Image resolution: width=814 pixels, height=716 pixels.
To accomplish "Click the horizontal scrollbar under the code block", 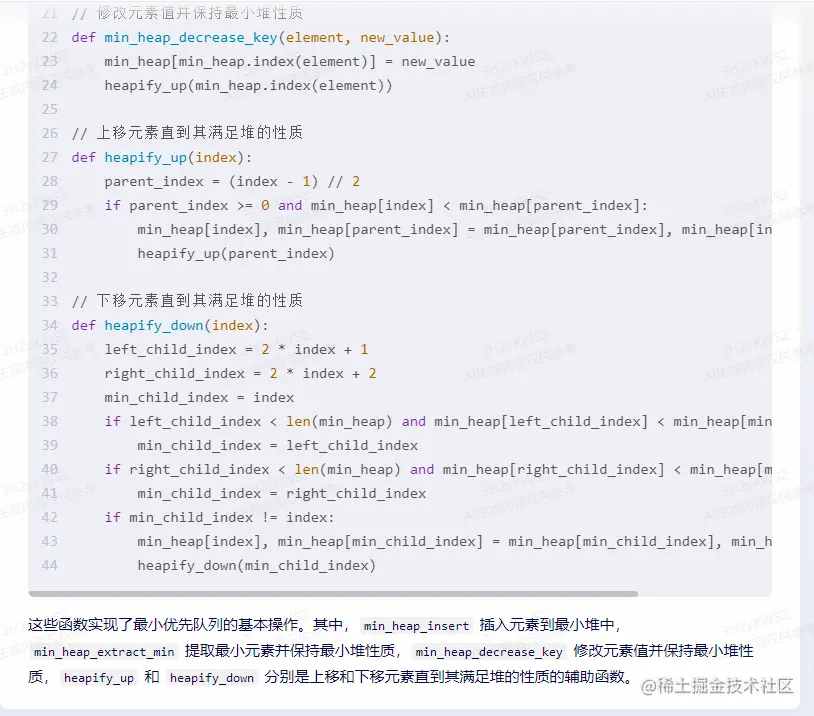I will click(333, 593).
